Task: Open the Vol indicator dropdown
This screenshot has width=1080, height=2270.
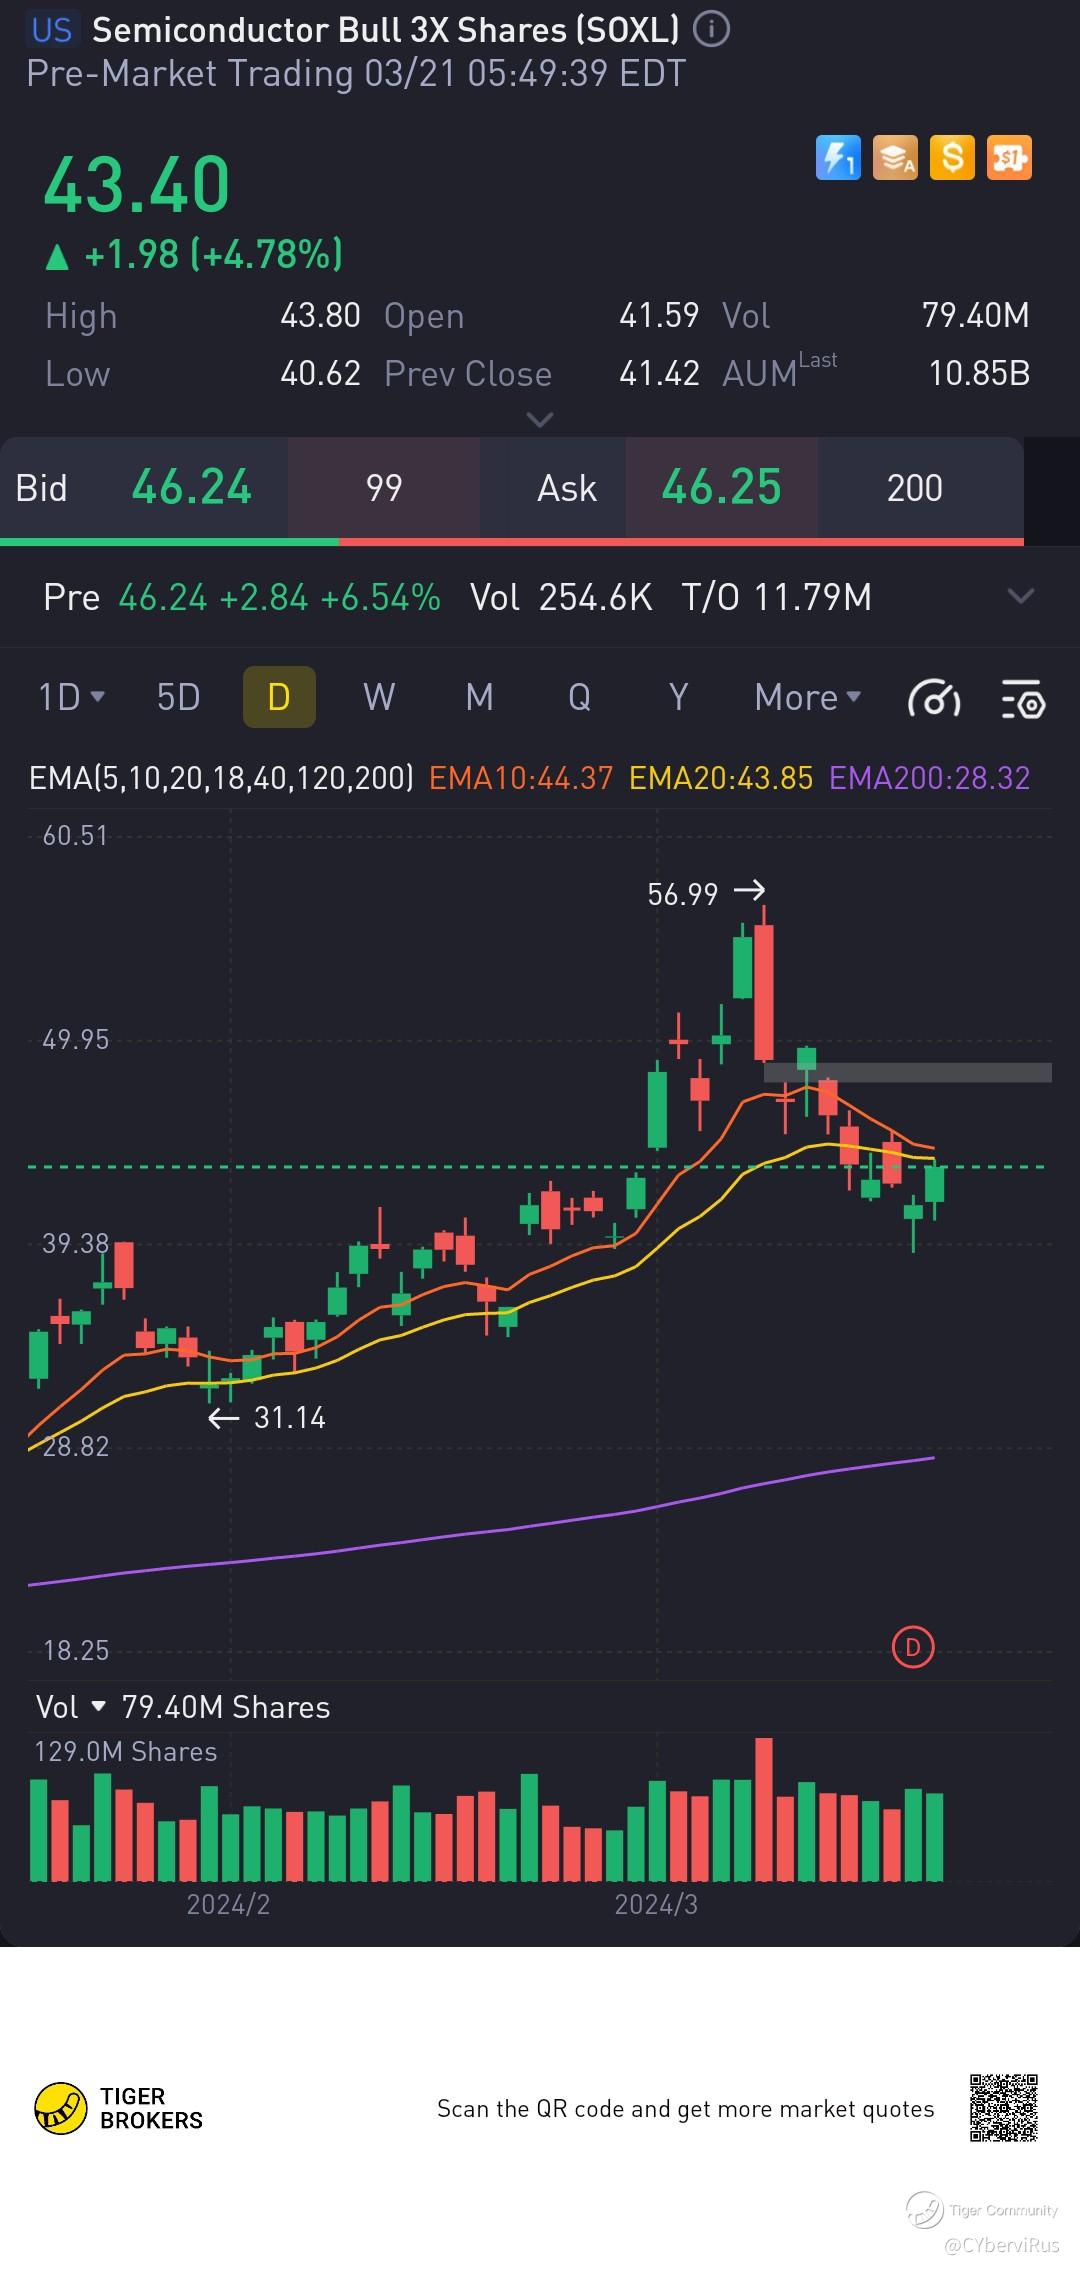Action: (70, 1707)
